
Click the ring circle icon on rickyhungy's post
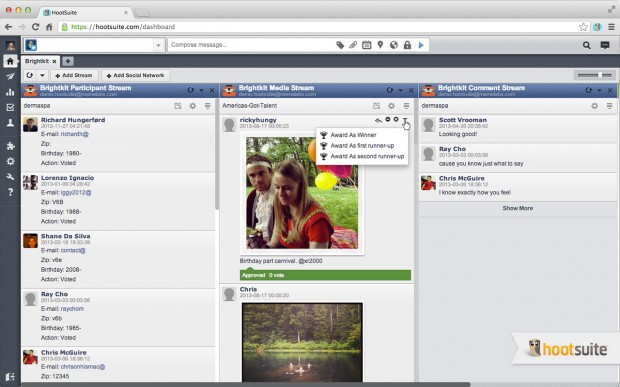point(396,119)
